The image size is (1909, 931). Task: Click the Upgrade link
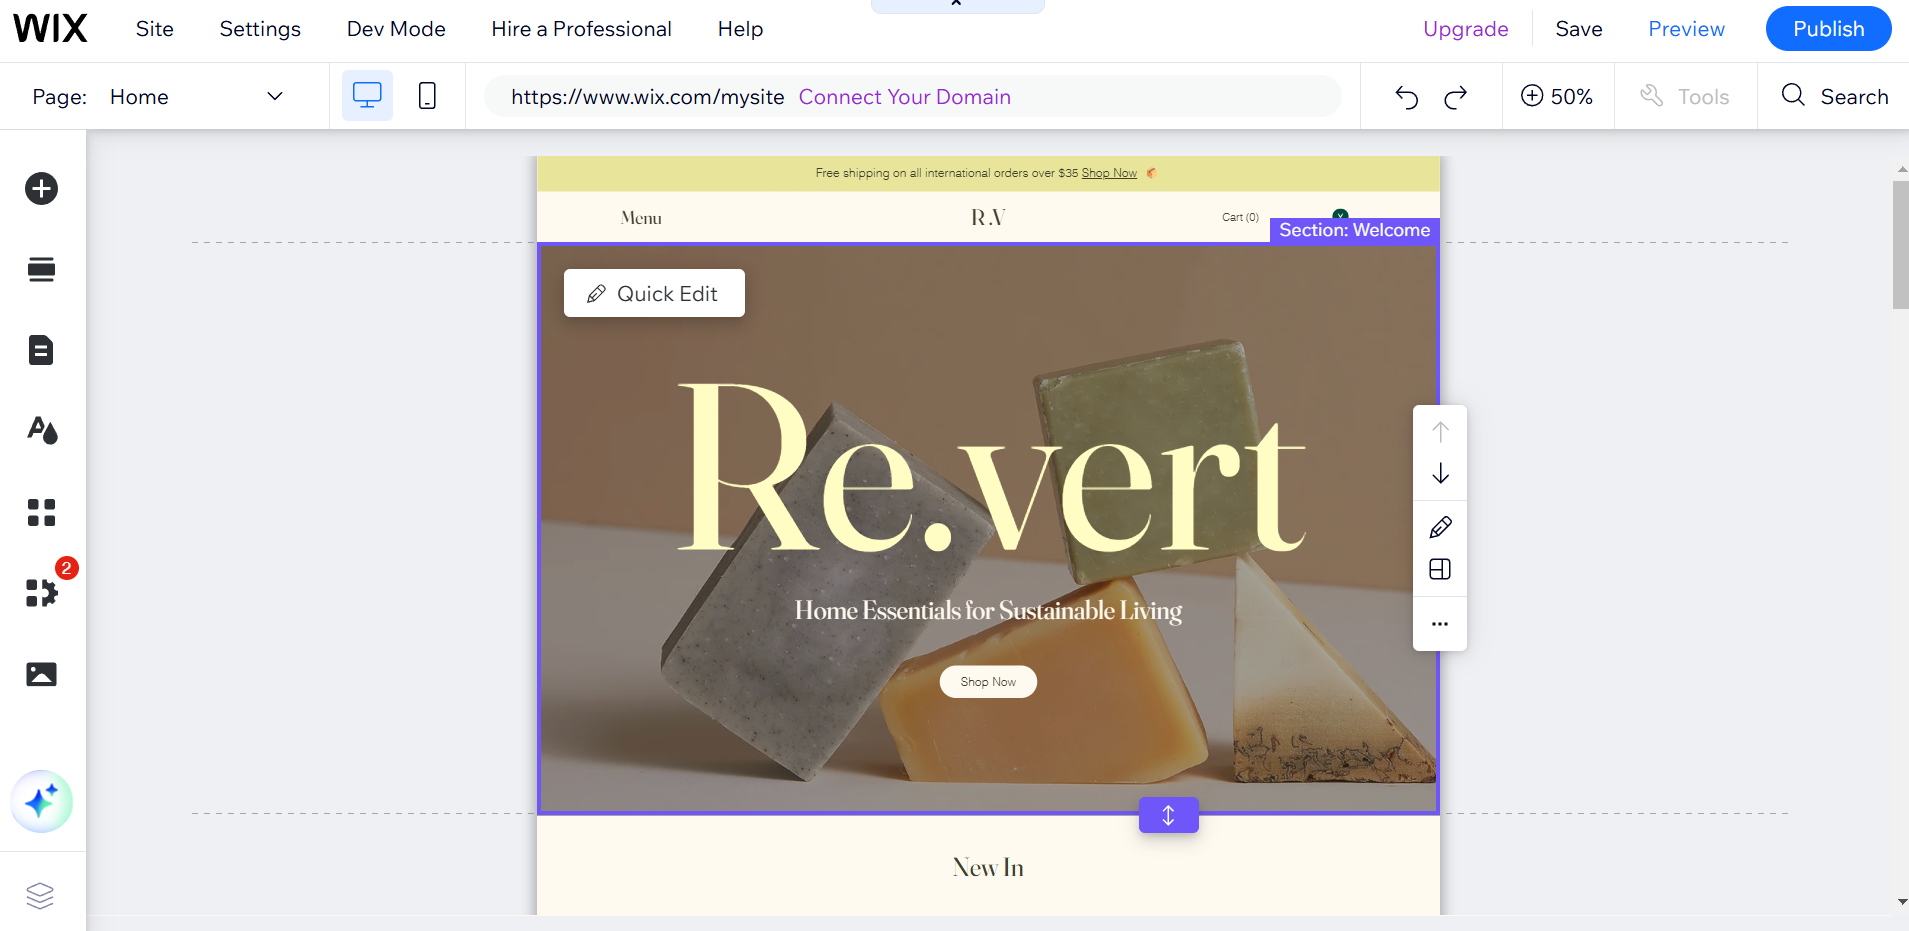click(x=1465, y=29)
